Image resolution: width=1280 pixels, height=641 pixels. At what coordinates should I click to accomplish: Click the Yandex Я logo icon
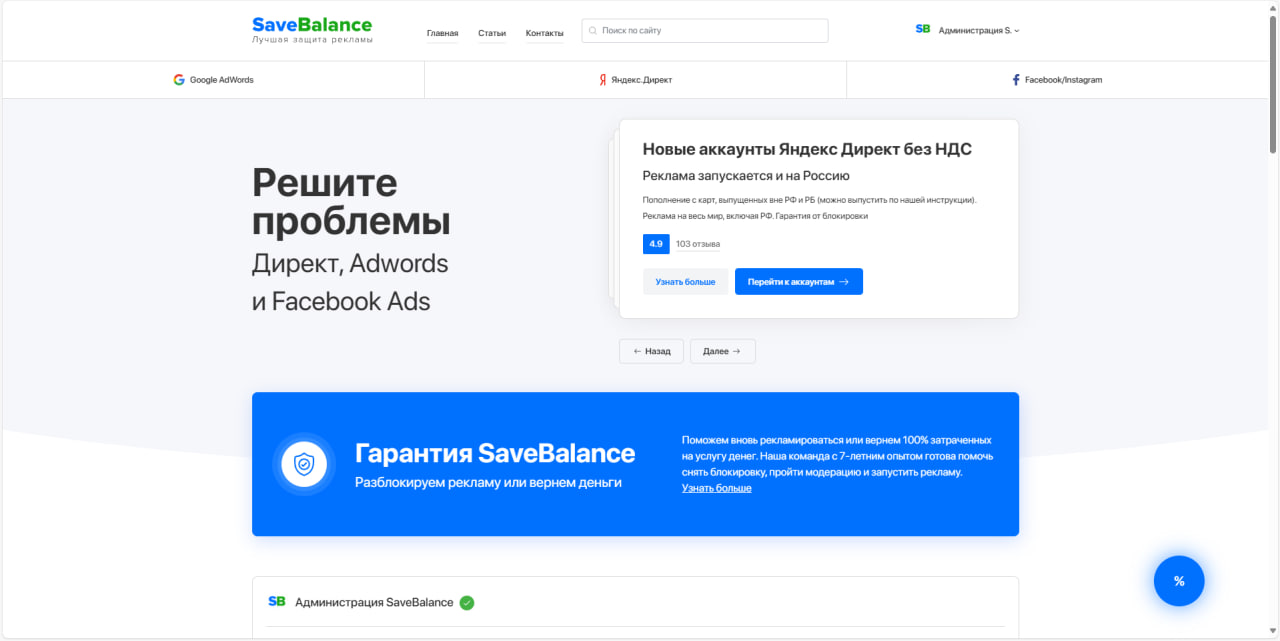coord(603,80)
